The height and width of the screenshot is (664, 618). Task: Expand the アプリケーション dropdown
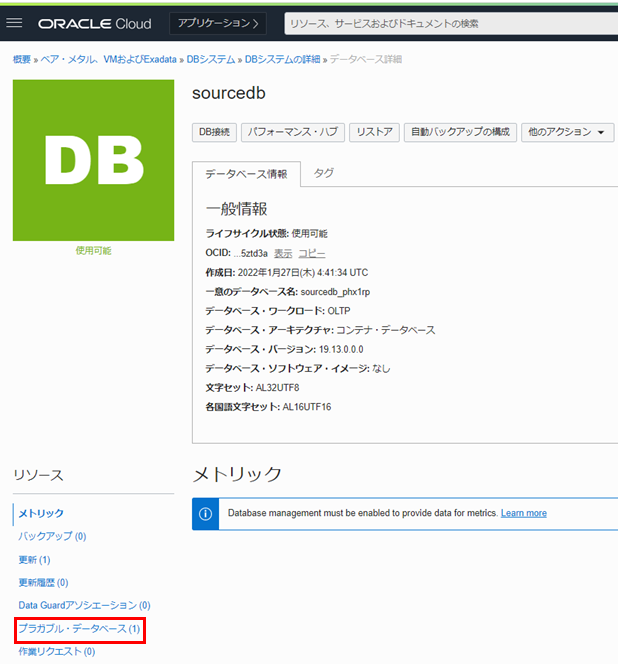pyautogui.click(x=218, y=22)
